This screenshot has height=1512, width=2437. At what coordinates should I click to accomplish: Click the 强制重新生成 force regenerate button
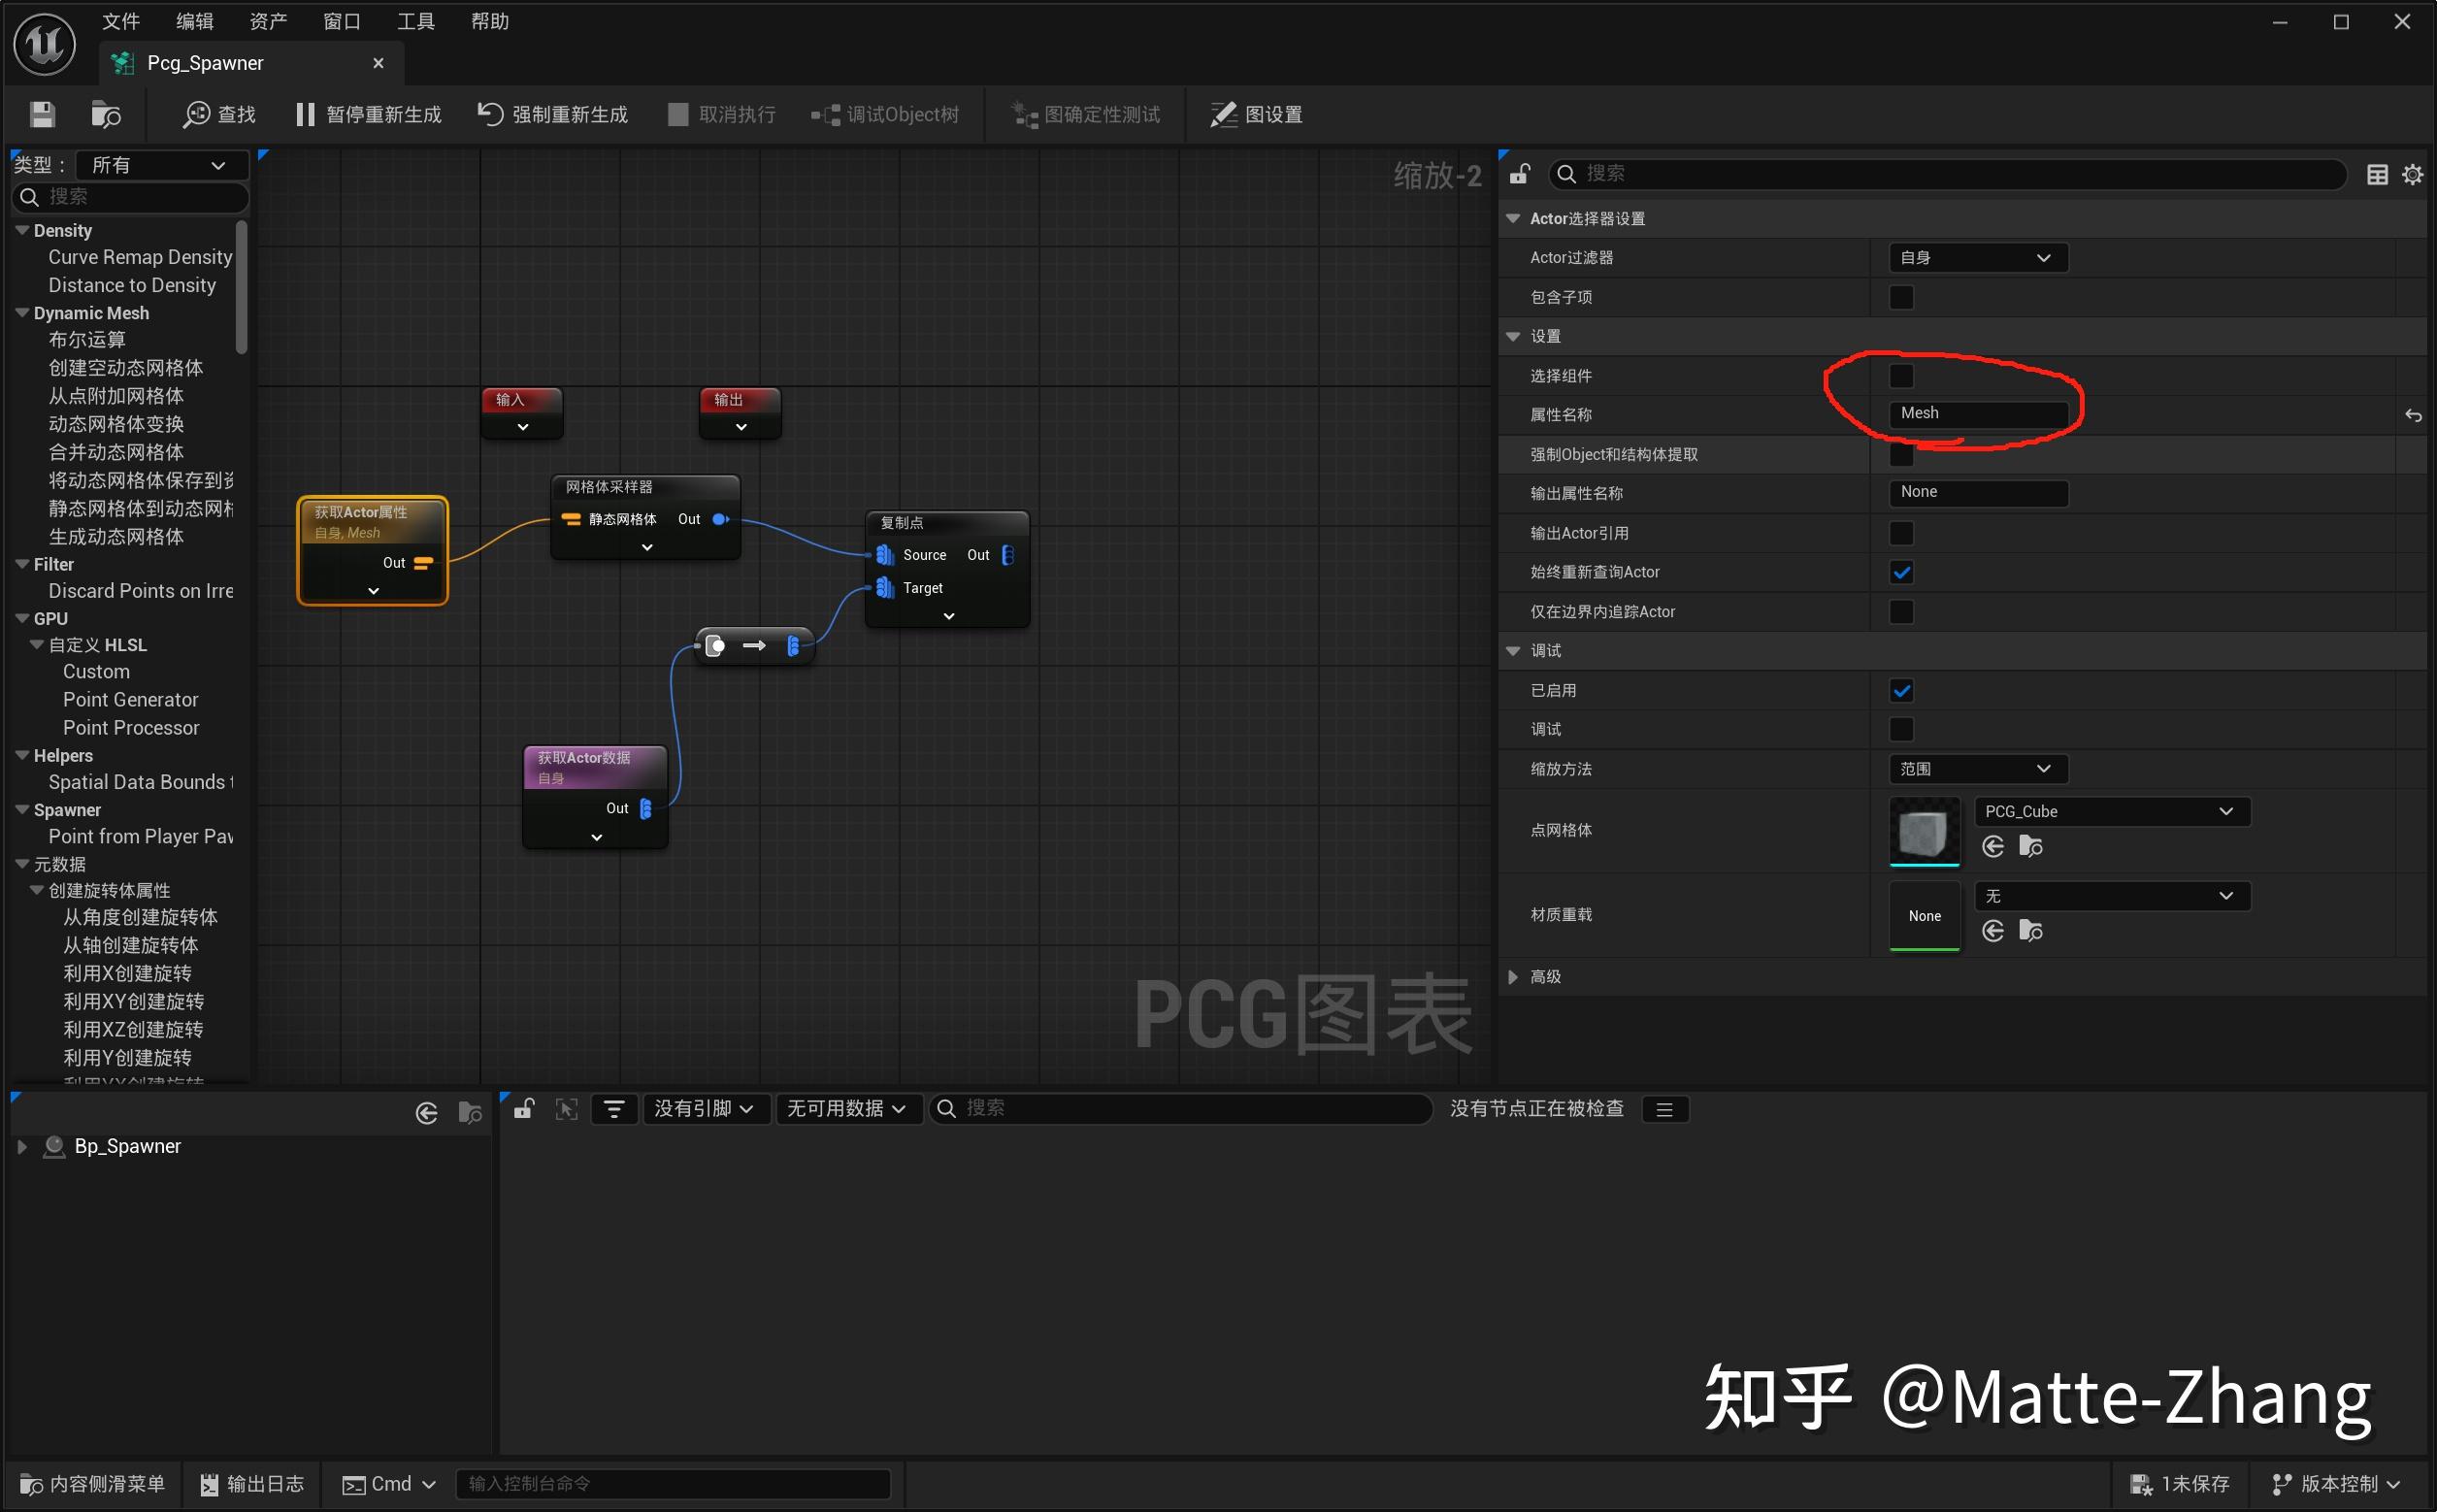pyautogui.click(x=552, y=114)
